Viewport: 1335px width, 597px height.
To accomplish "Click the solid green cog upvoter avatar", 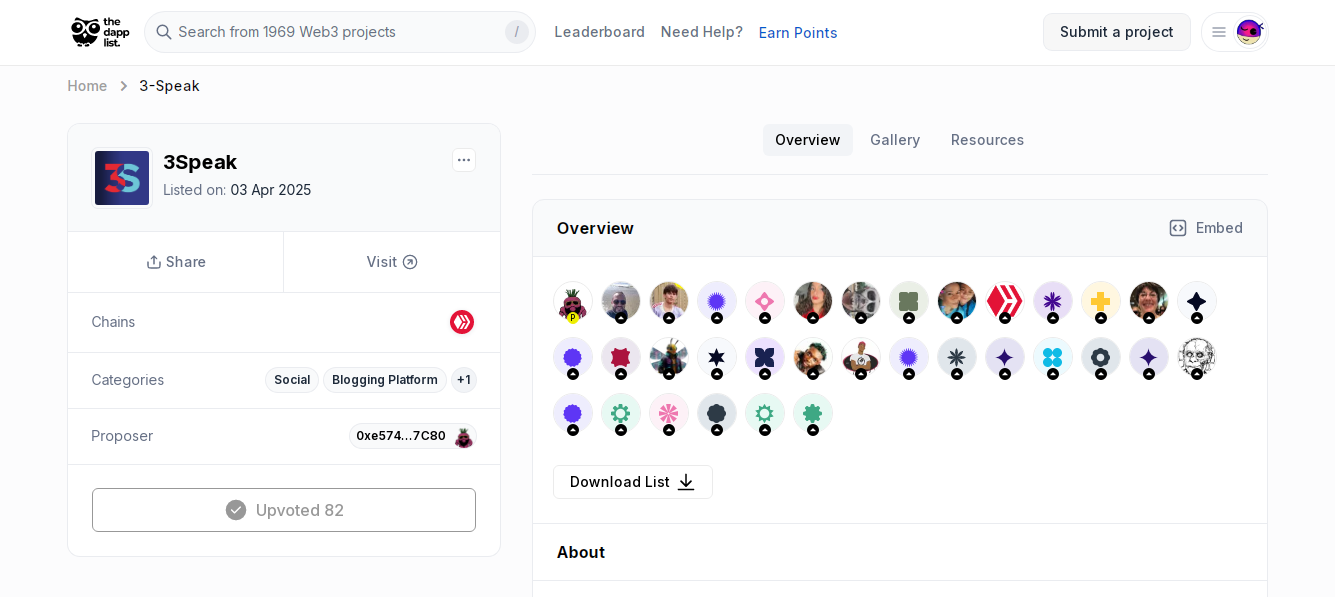I will (x=813, y=413).
